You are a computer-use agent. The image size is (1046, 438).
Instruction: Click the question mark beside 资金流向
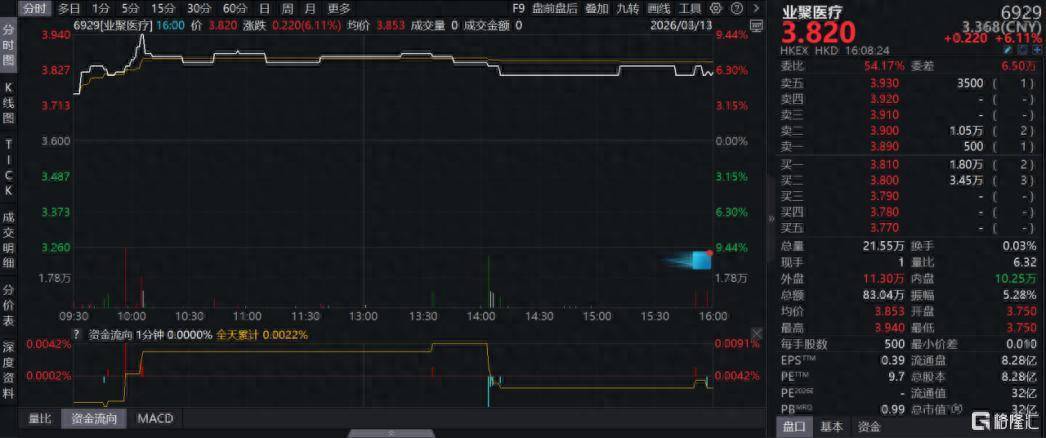click(x=76, y=335)
